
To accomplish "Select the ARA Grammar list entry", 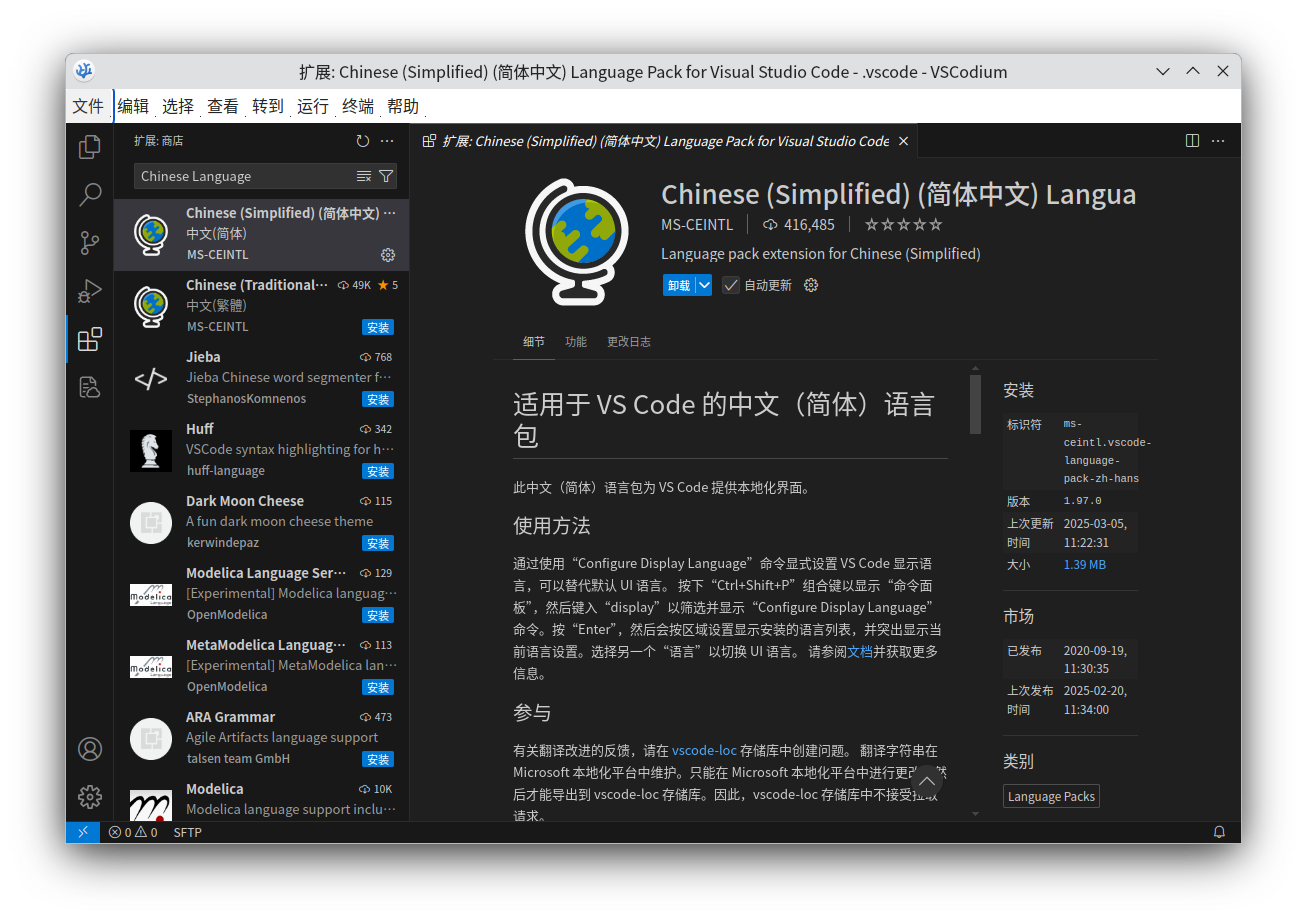I will [x=262, y=738].
